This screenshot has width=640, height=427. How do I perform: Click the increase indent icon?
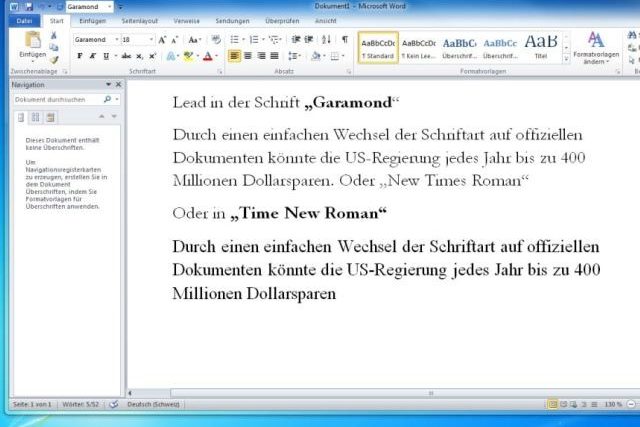pyautogui.click(x=309, y=39)
